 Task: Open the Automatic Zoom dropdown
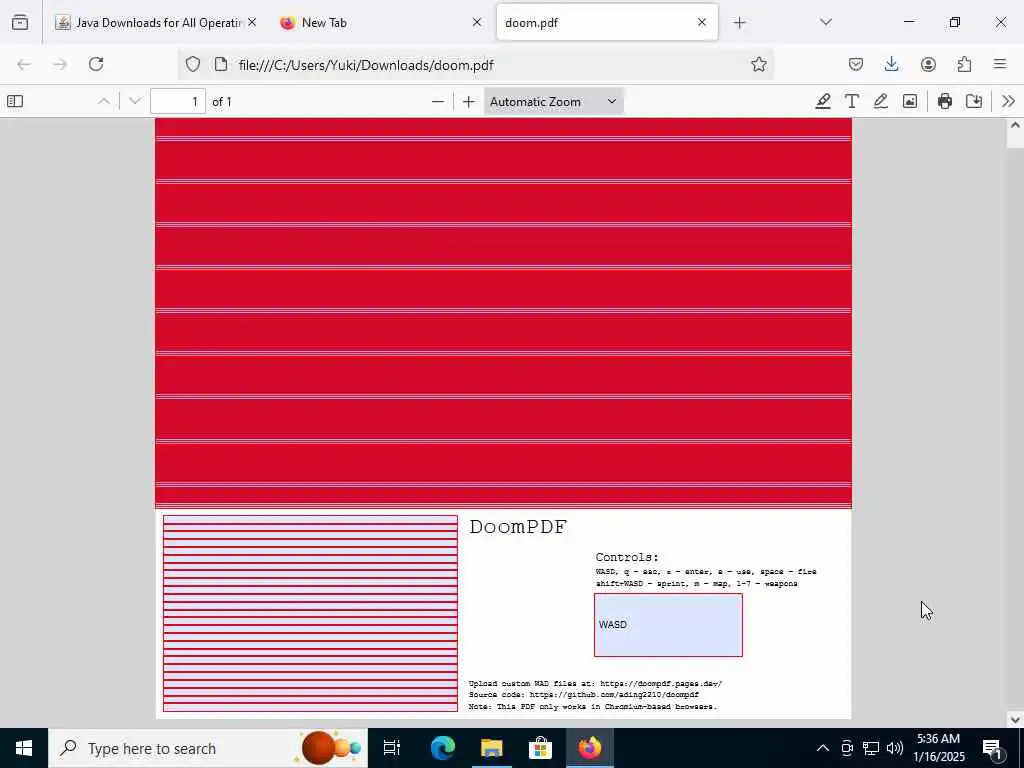[x=554, y=101]
